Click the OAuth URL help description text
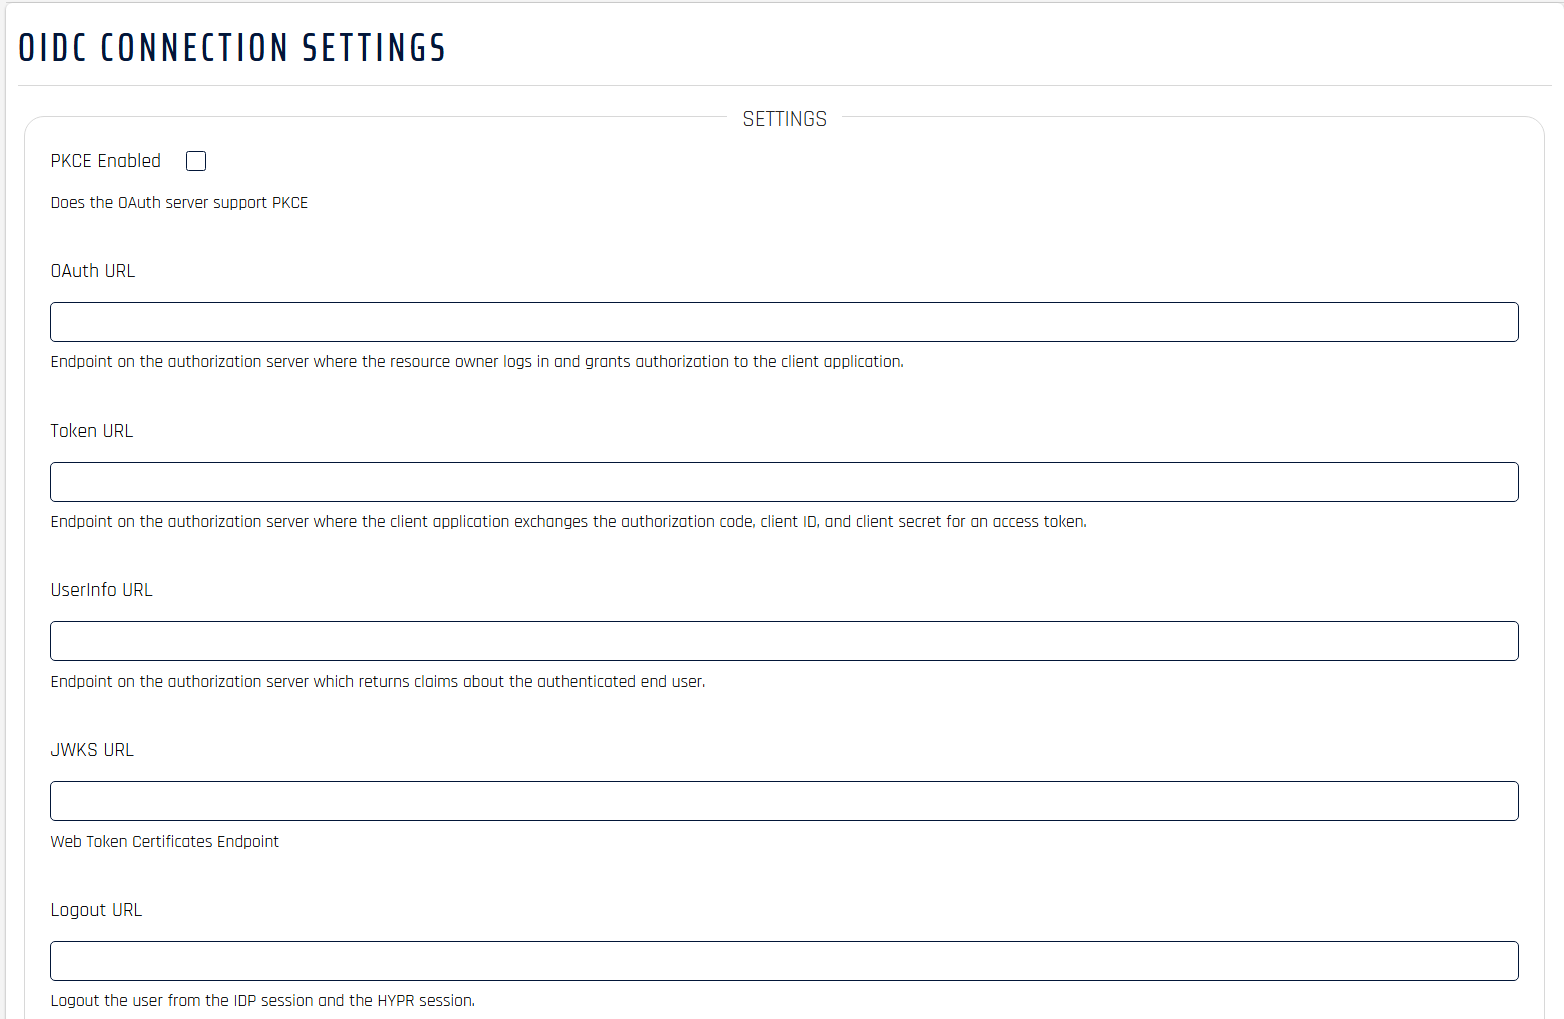 click(x=477, y=362)
